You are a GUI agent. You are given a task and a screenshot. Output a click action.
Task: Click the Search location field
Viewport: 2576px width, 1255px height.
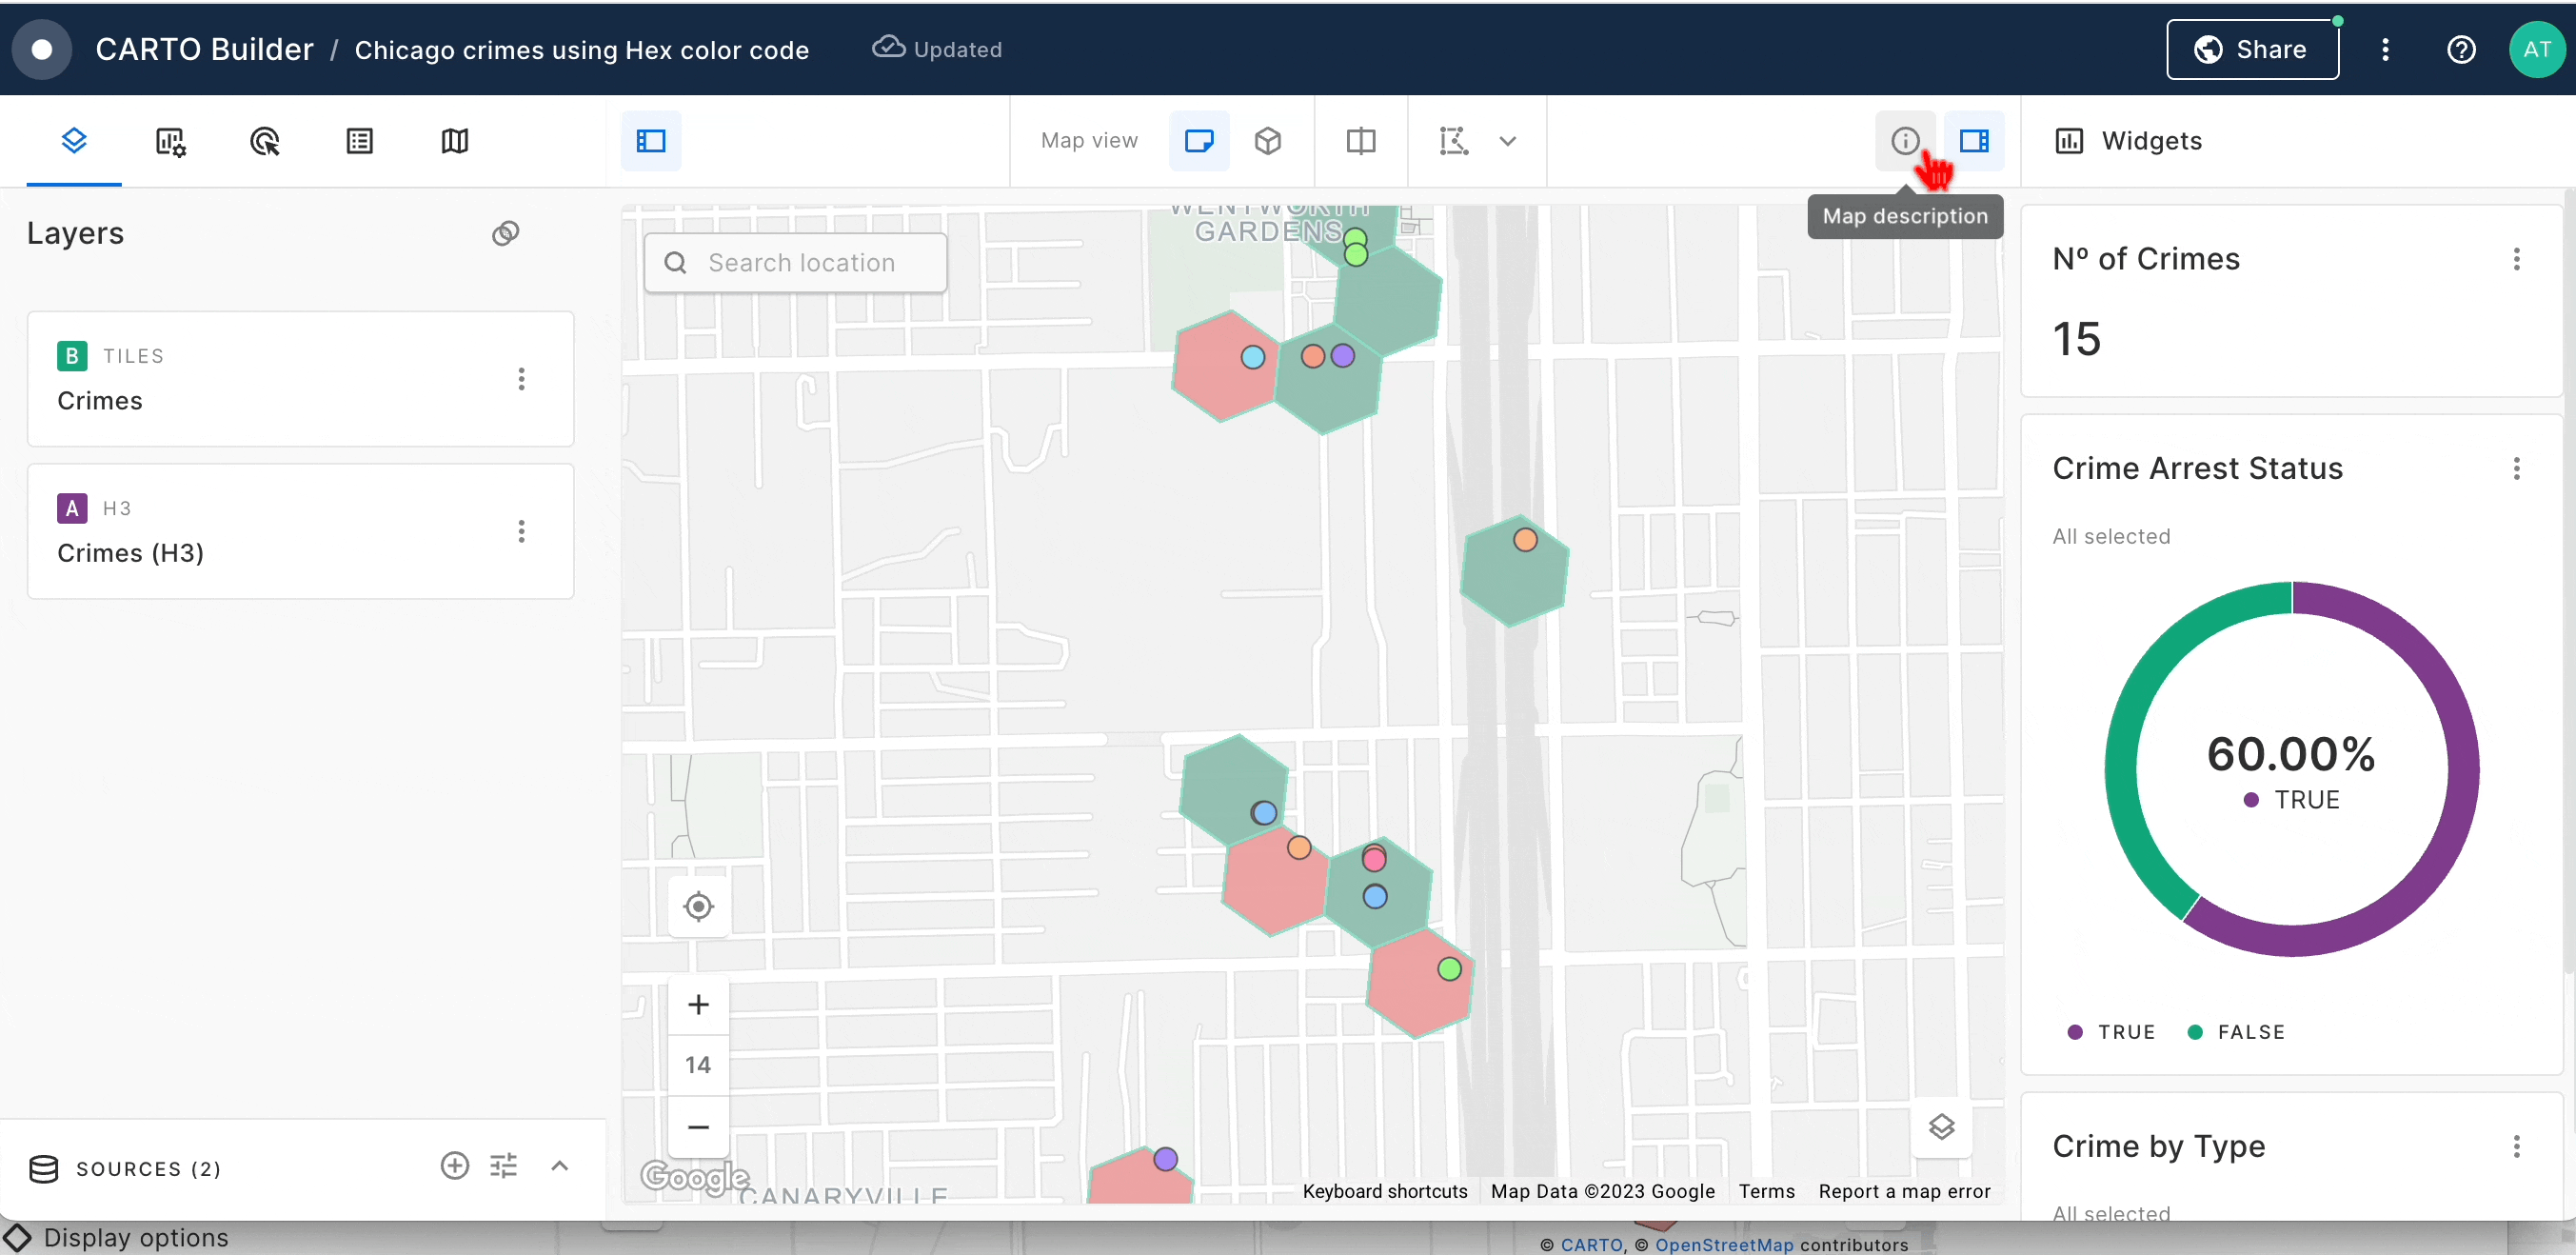[795, 263]
